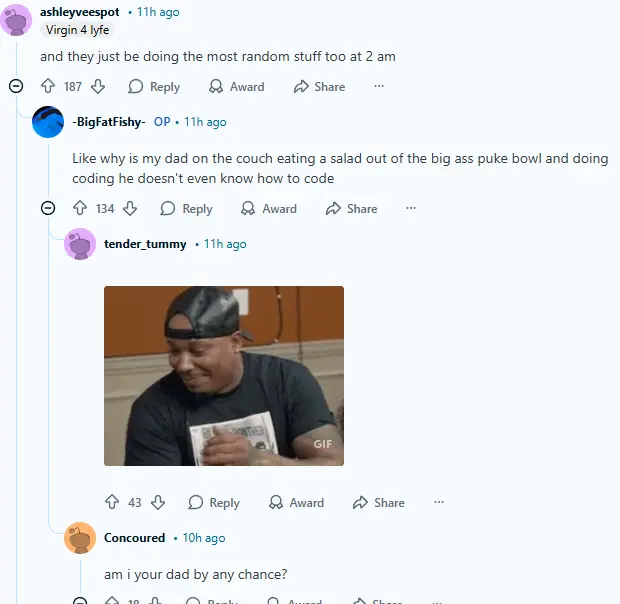
Task: Give Award to -BigFatFishy-'s reply
Action: [x=269, y=209]
